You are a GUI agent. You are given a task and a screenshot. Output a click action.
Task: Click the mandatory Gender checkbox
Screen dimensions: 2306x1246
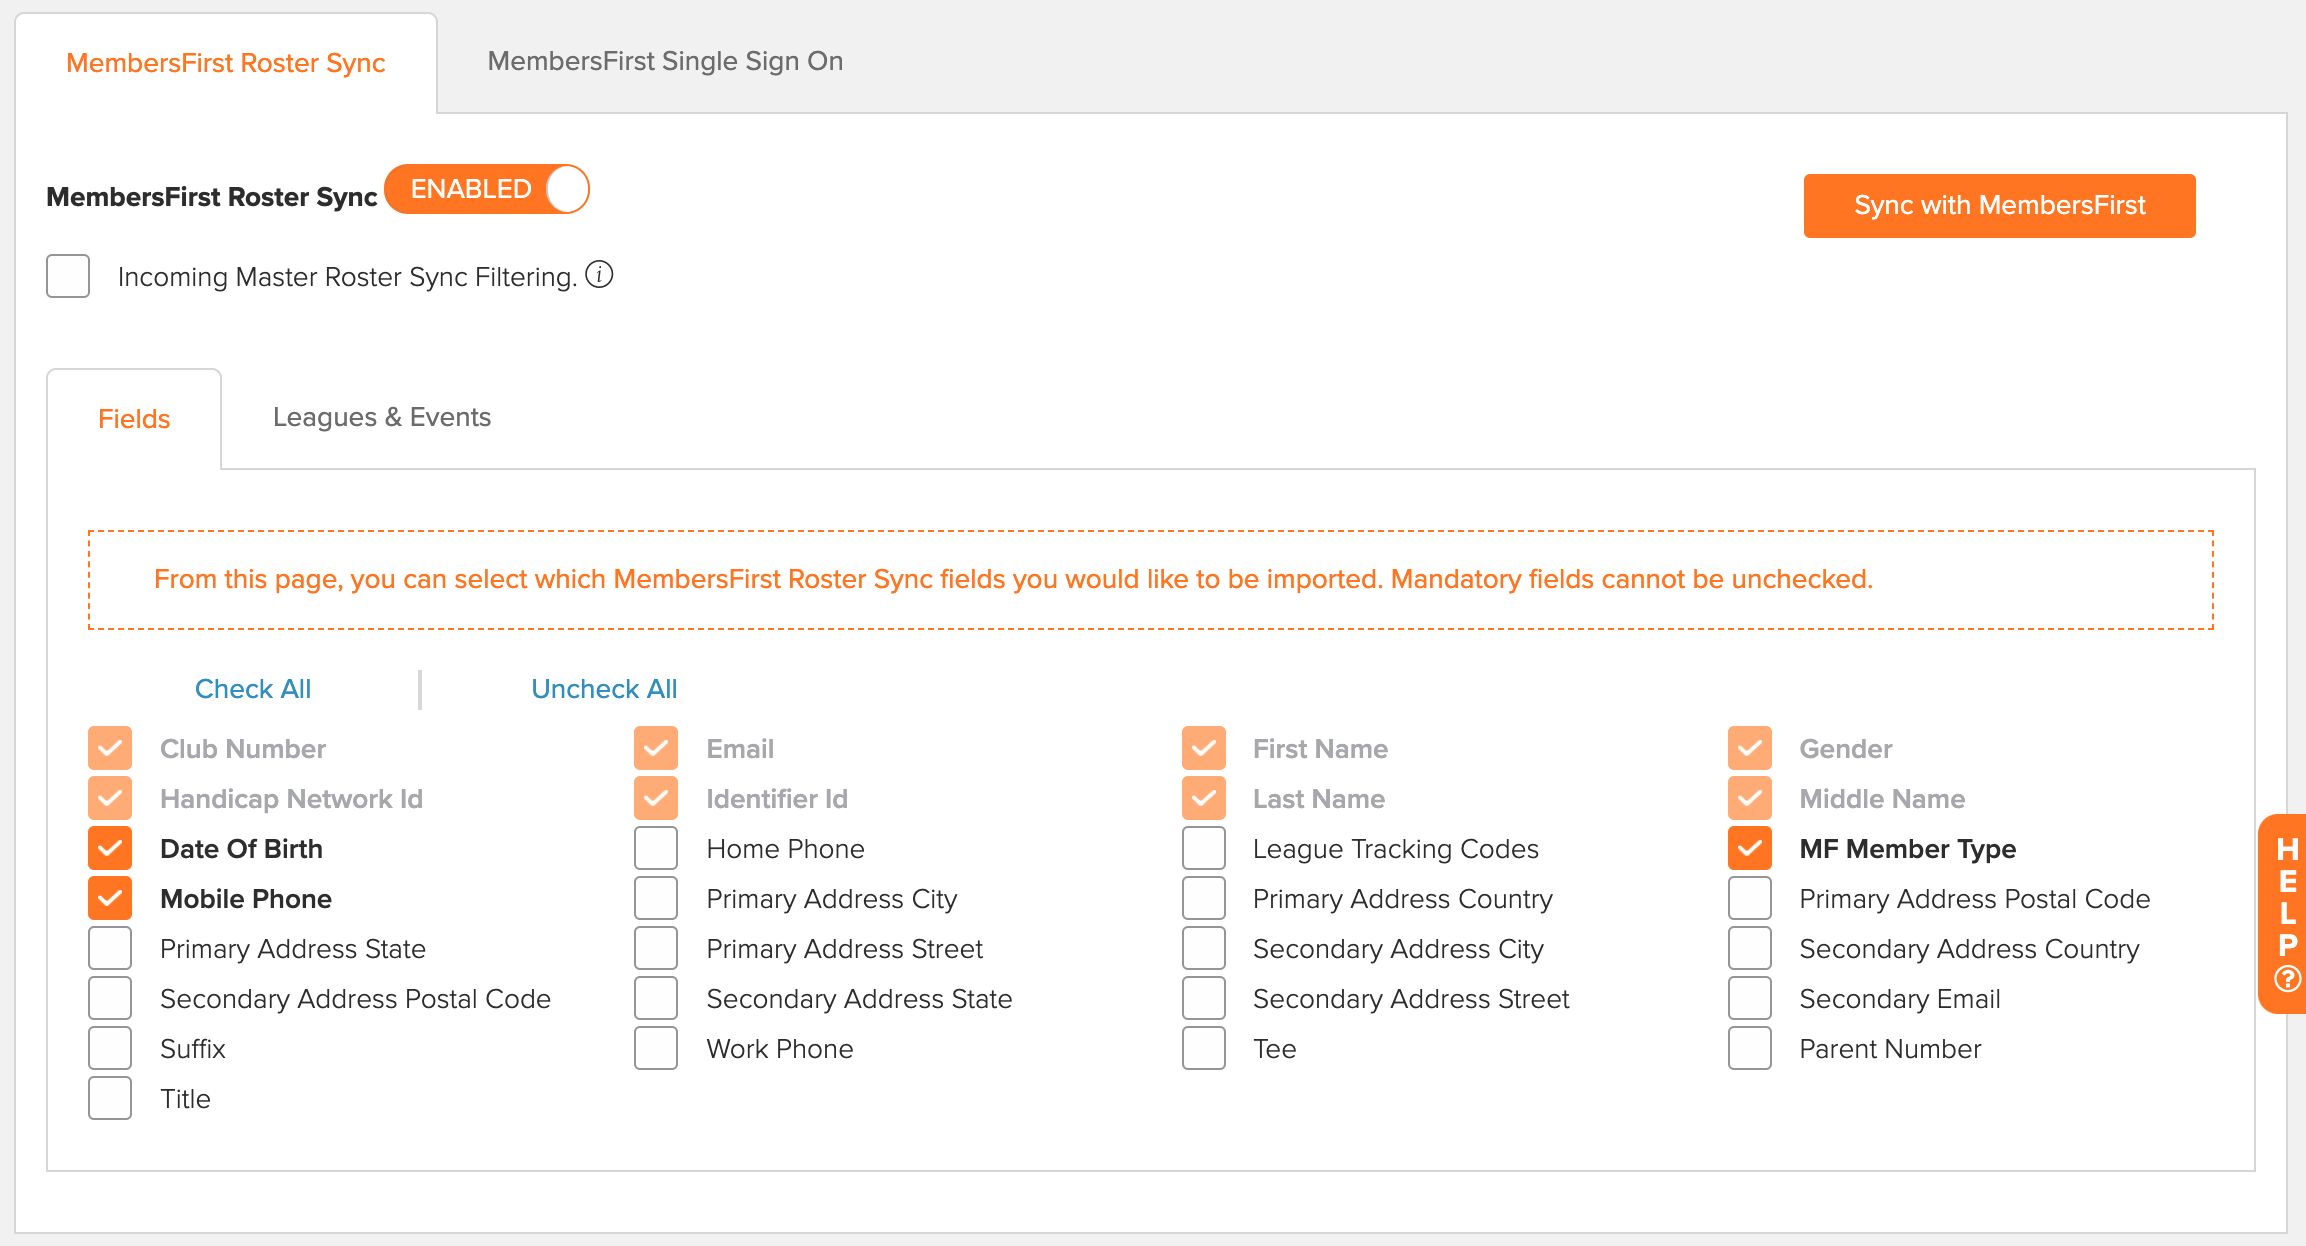click(x=1749, y=748)
